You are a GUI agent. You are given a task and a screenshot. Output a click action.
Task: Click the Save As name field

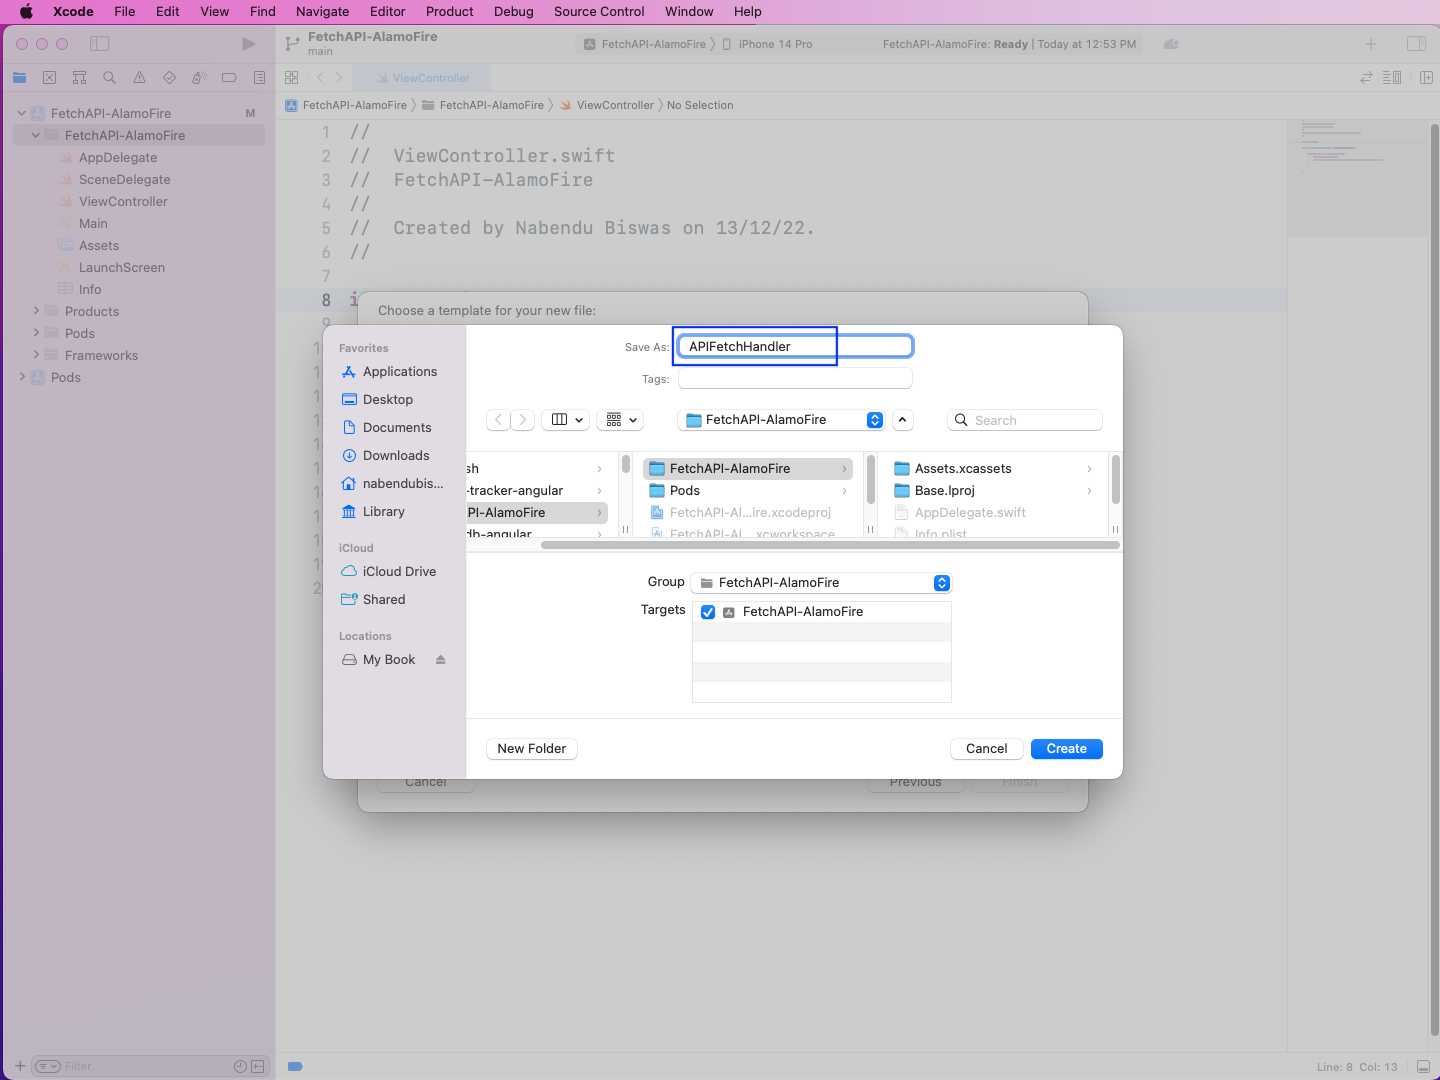[795, 347]
